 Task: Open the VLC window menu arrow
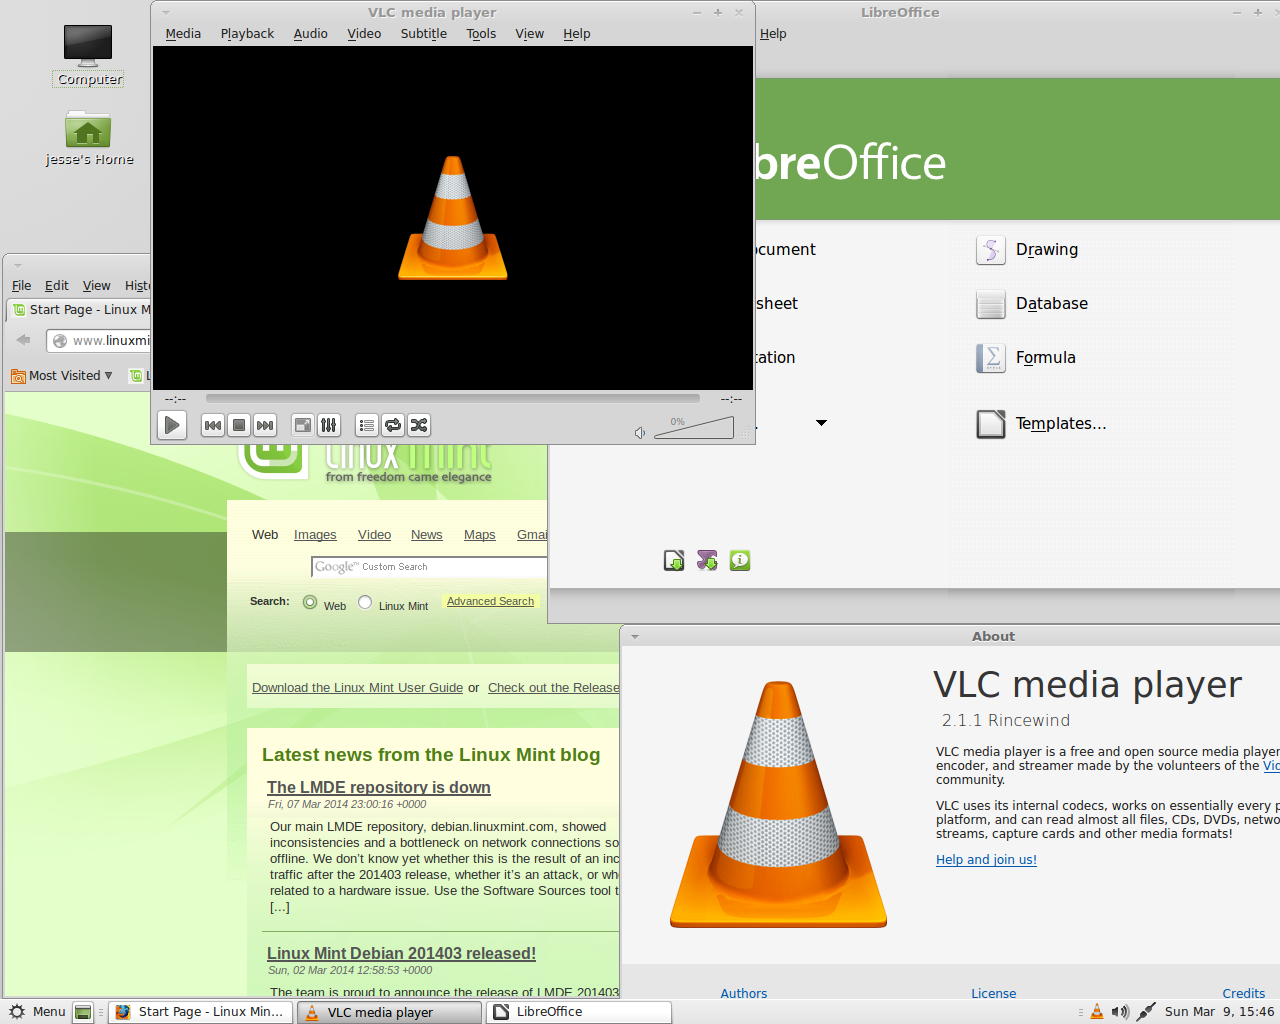166,13
